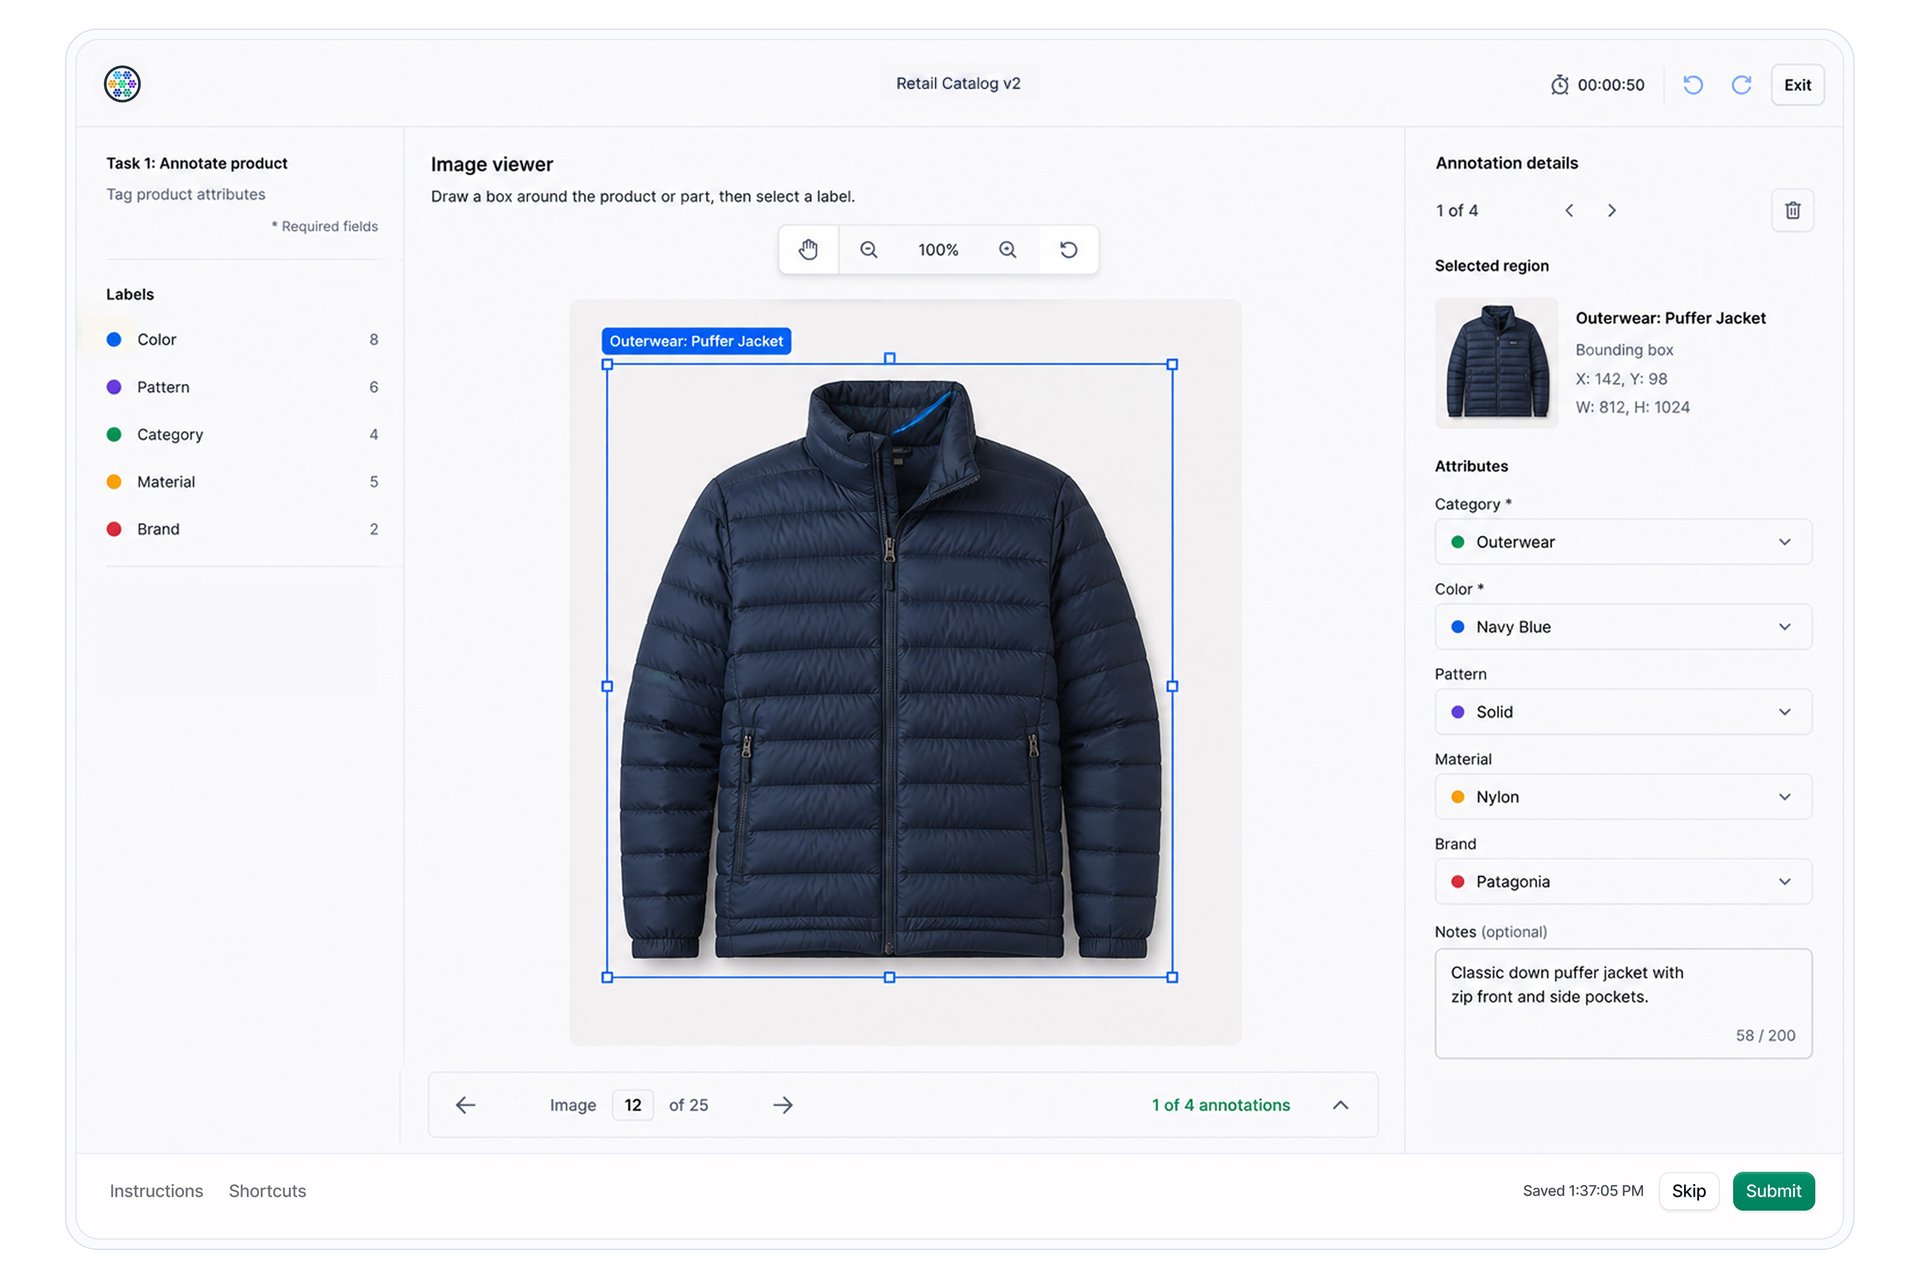This screenshot has height=1280, width=1920.
Task: Click the top-middle bounding box handle
Action: 889,358
